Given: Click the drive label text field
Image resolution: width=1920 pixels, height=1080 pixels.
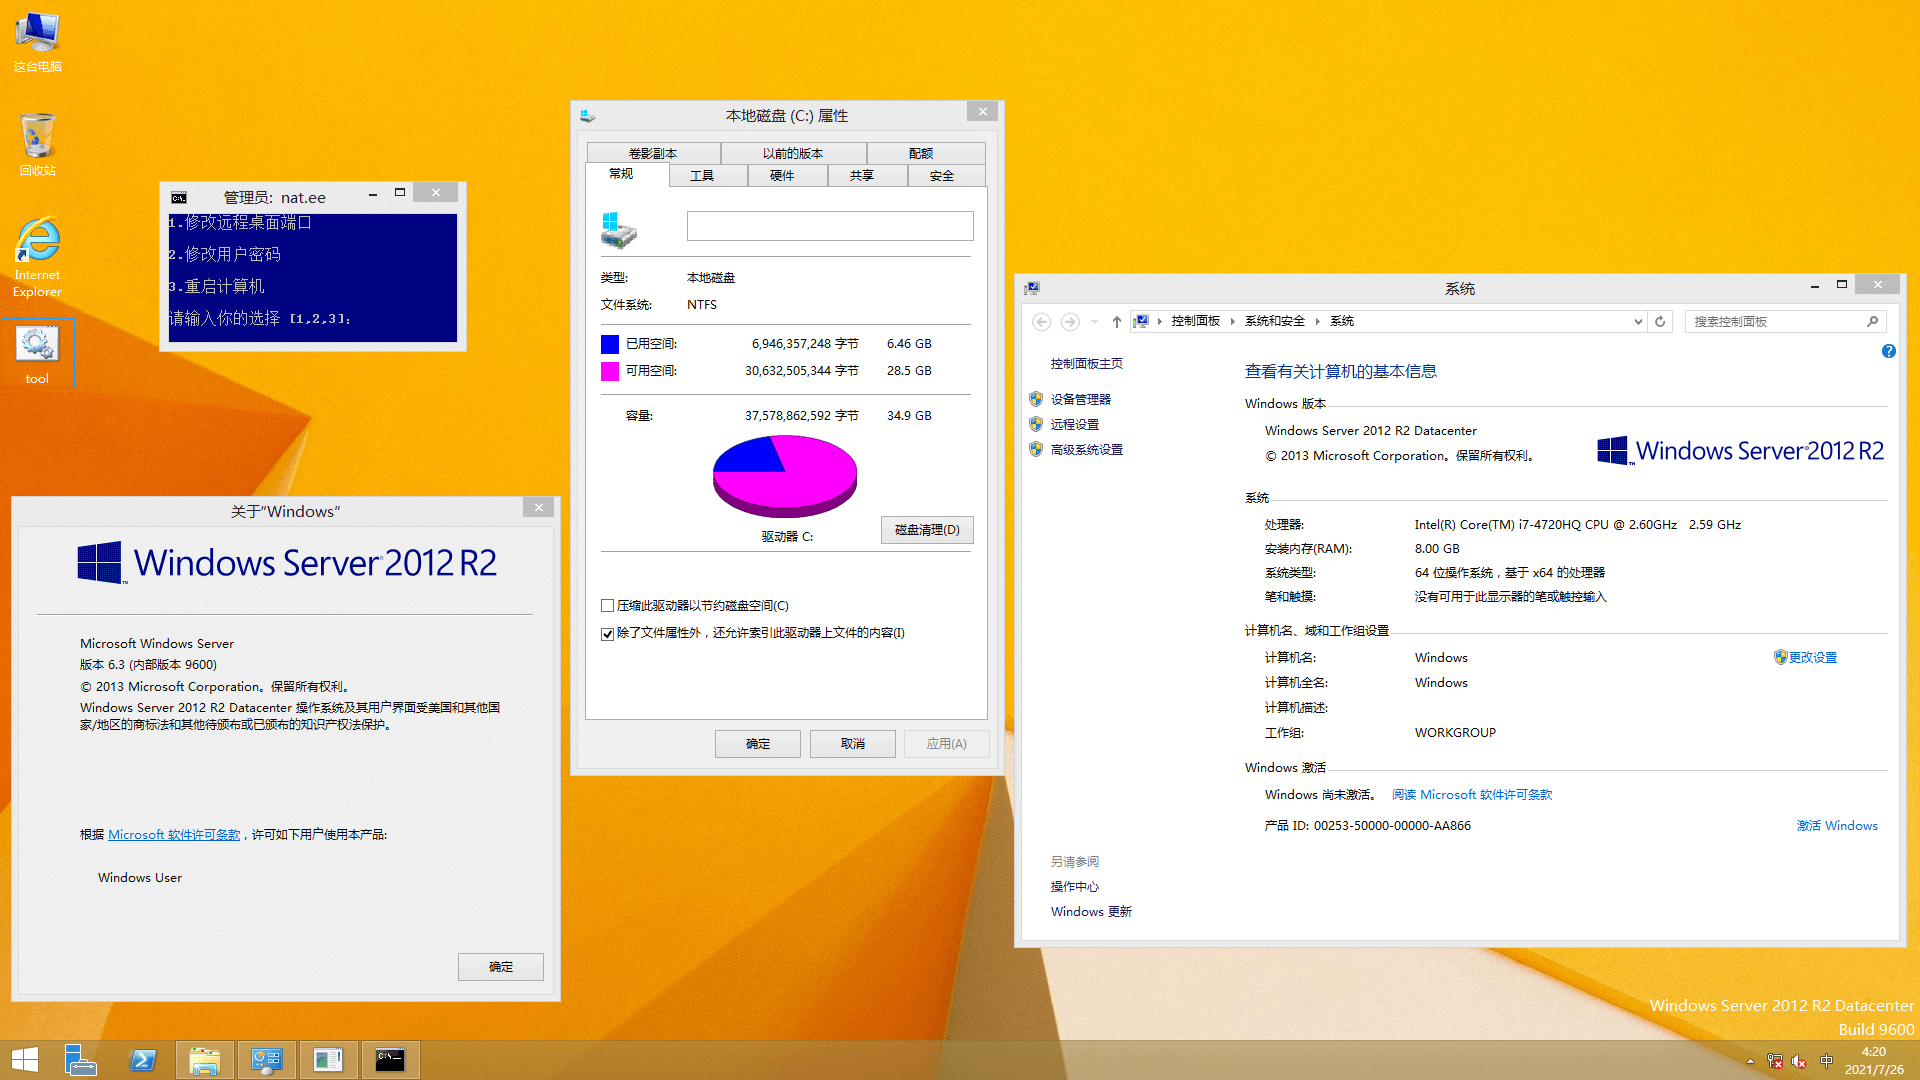Looking at the screenshot, I should [x=829, y=226].
